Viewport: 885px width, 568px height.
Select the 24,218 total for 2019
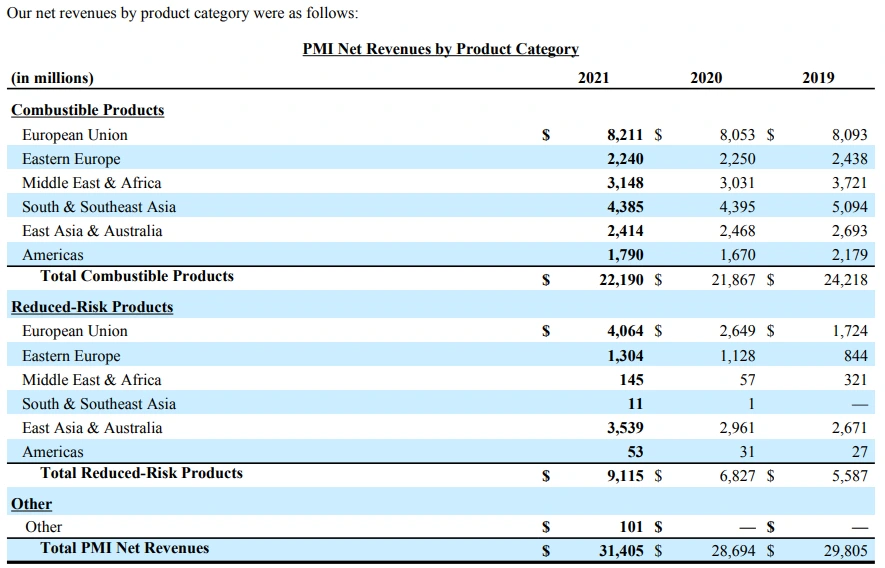click(x=845, y=280)
